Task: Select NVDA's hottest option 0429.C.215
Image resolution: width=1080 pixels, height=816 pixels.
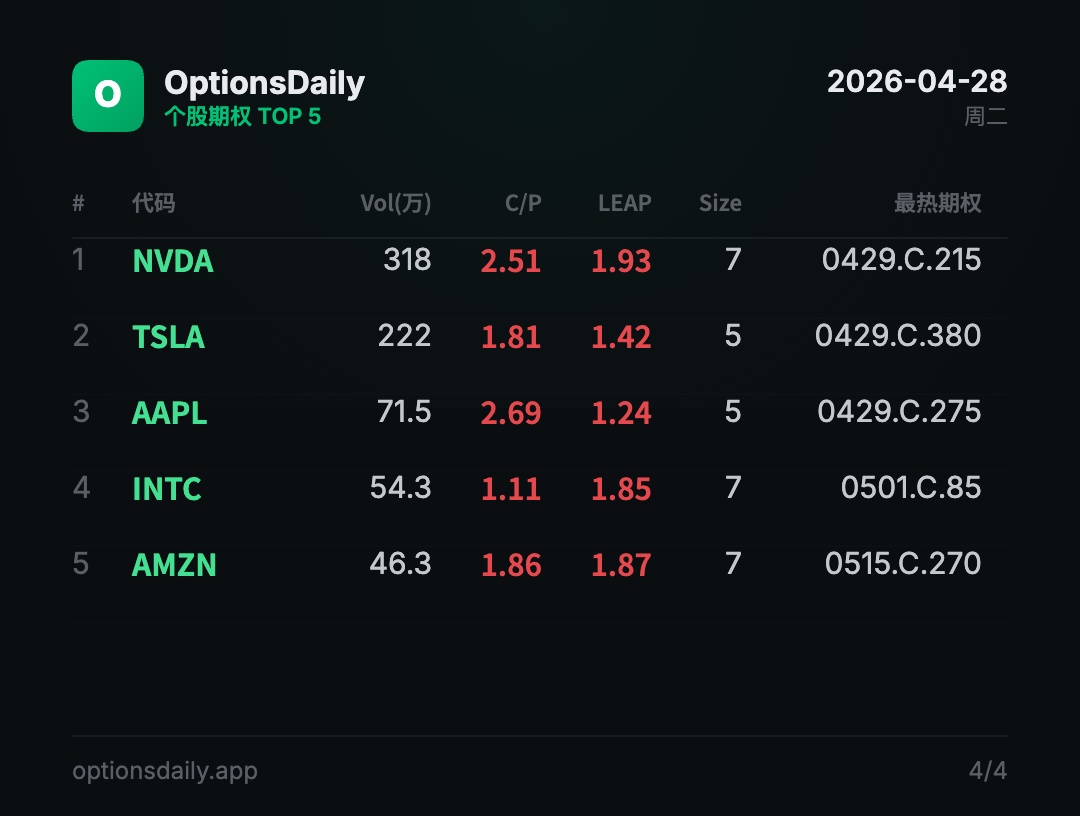Action: [901, 260]
